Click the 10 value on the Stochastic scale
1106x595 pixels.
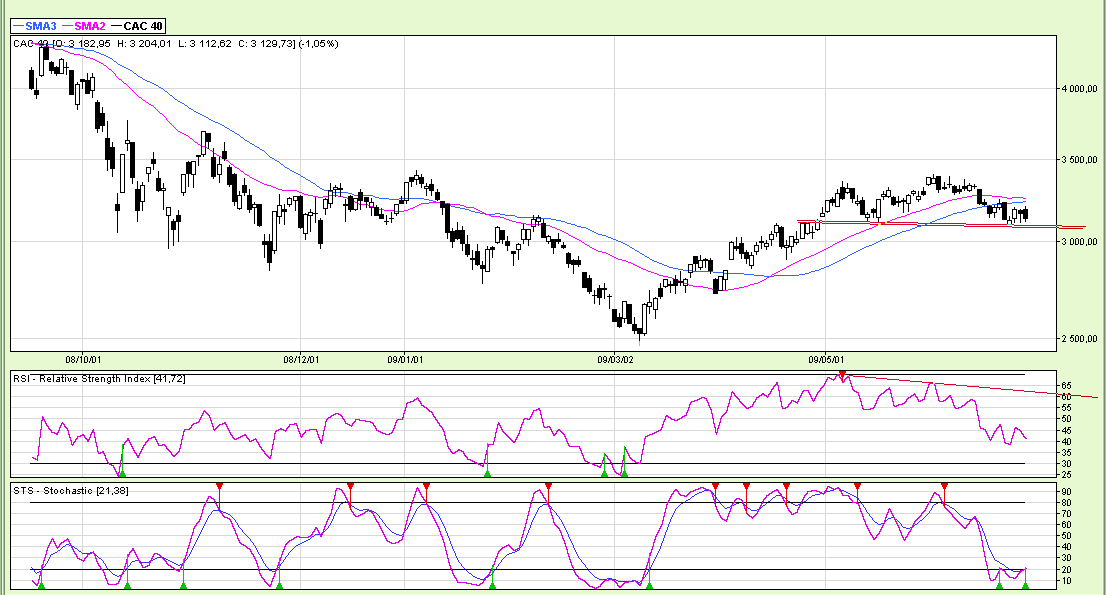click(1066, 581)
